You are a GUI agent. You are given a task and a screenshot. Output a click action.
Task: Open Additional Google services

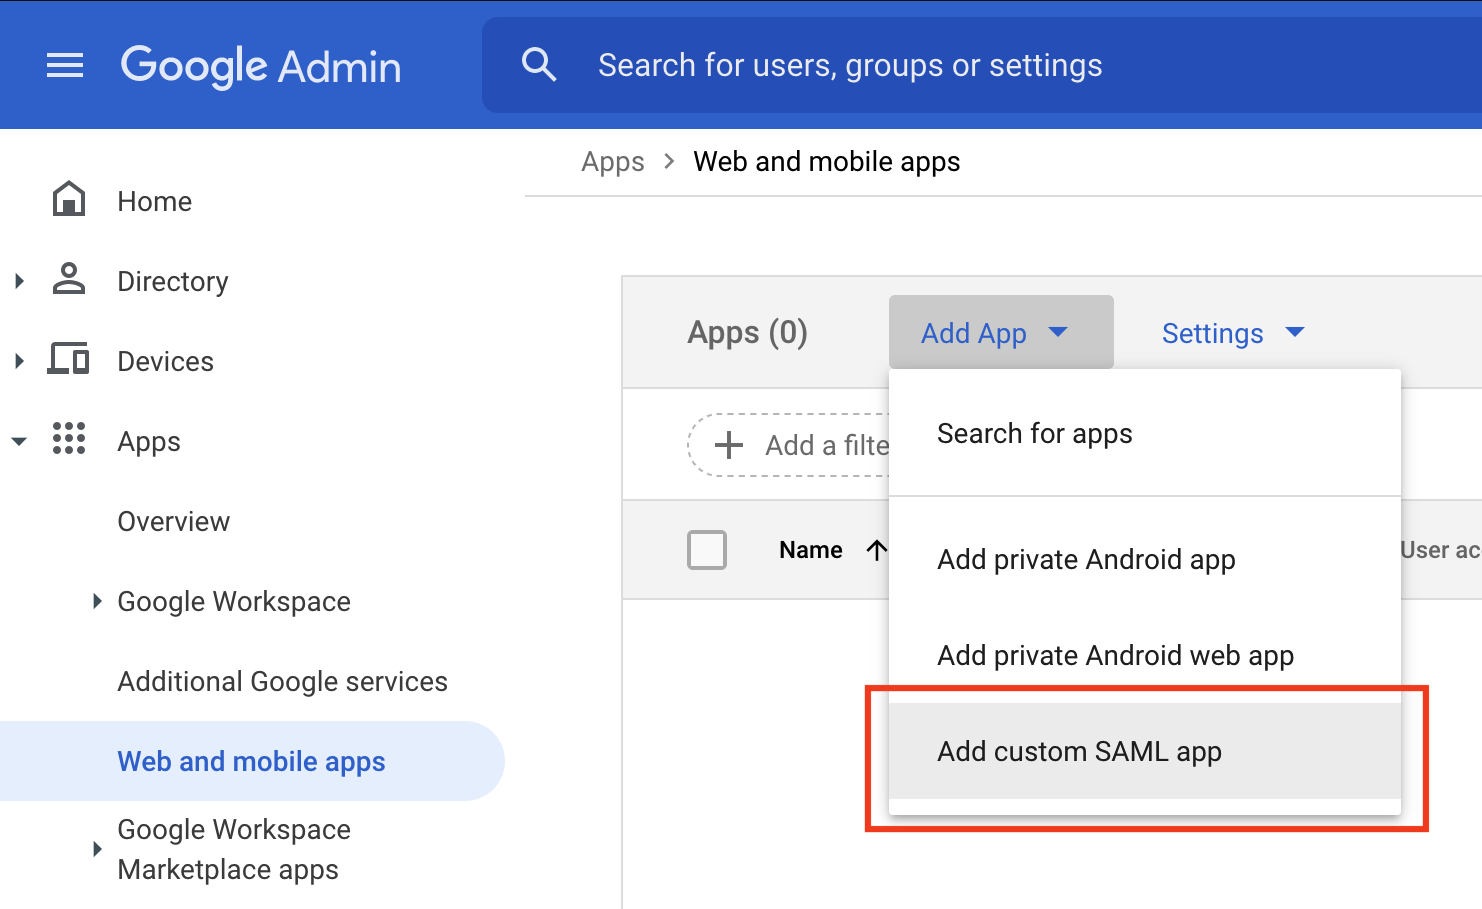pyautogui.click(x=282, y=681)
